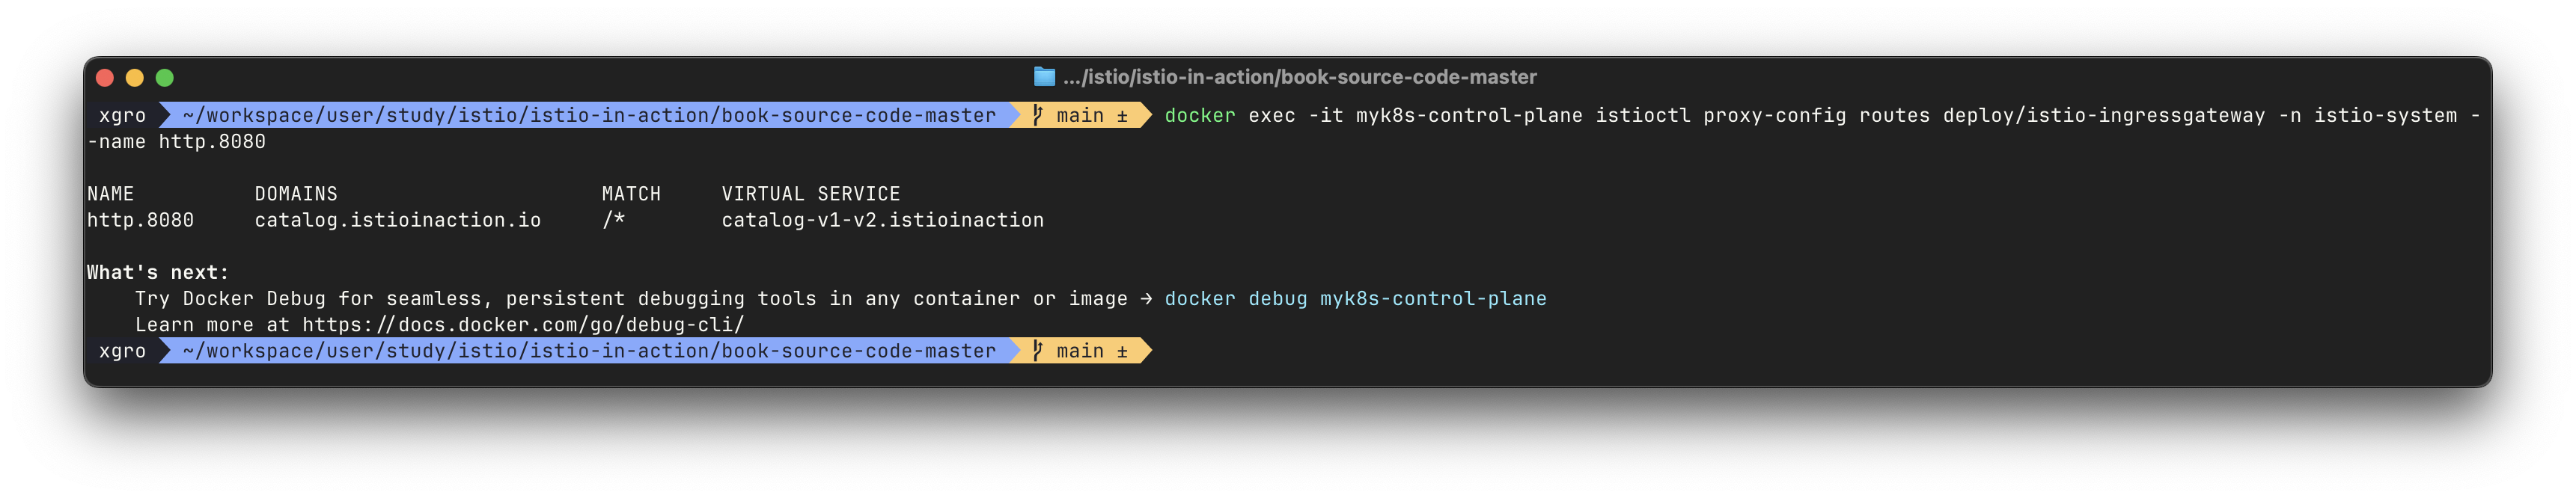Click the green docker command word
The width and height of the screenshot is (2576, 498).
[1200, 115]
